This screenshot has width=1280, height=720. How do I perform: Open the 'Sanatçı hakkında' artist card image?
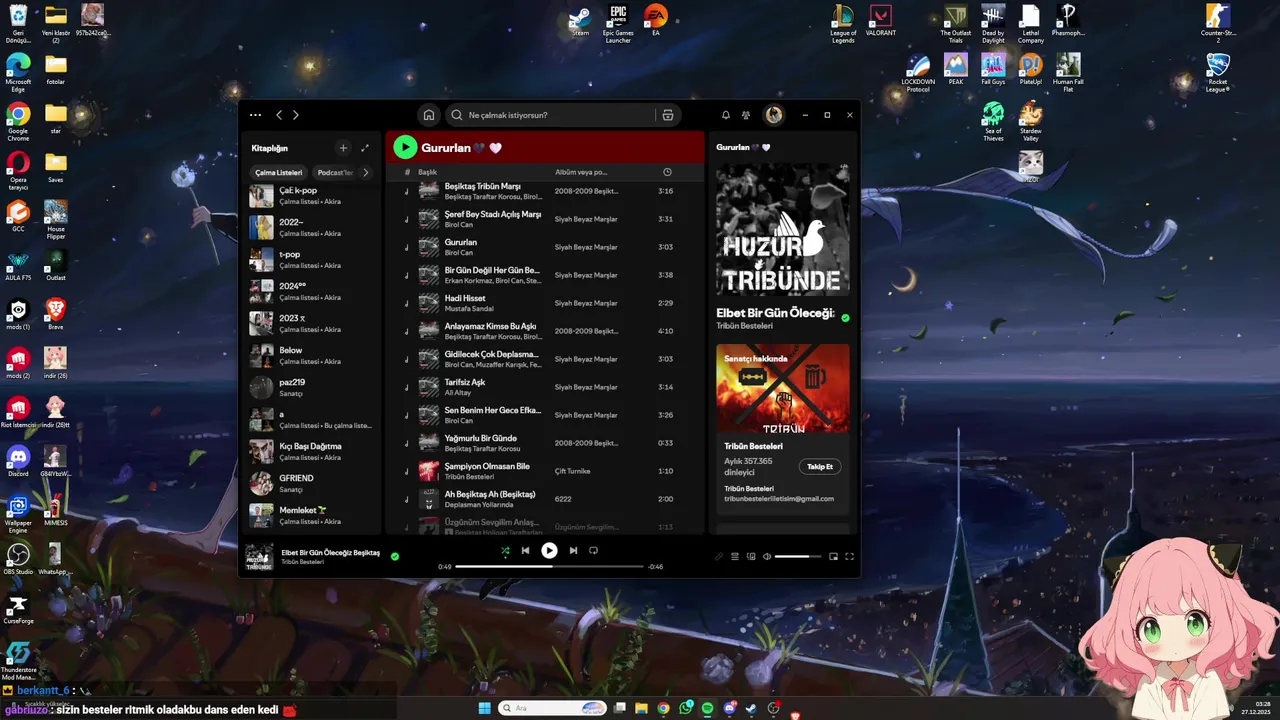click(x=783, y=389)
